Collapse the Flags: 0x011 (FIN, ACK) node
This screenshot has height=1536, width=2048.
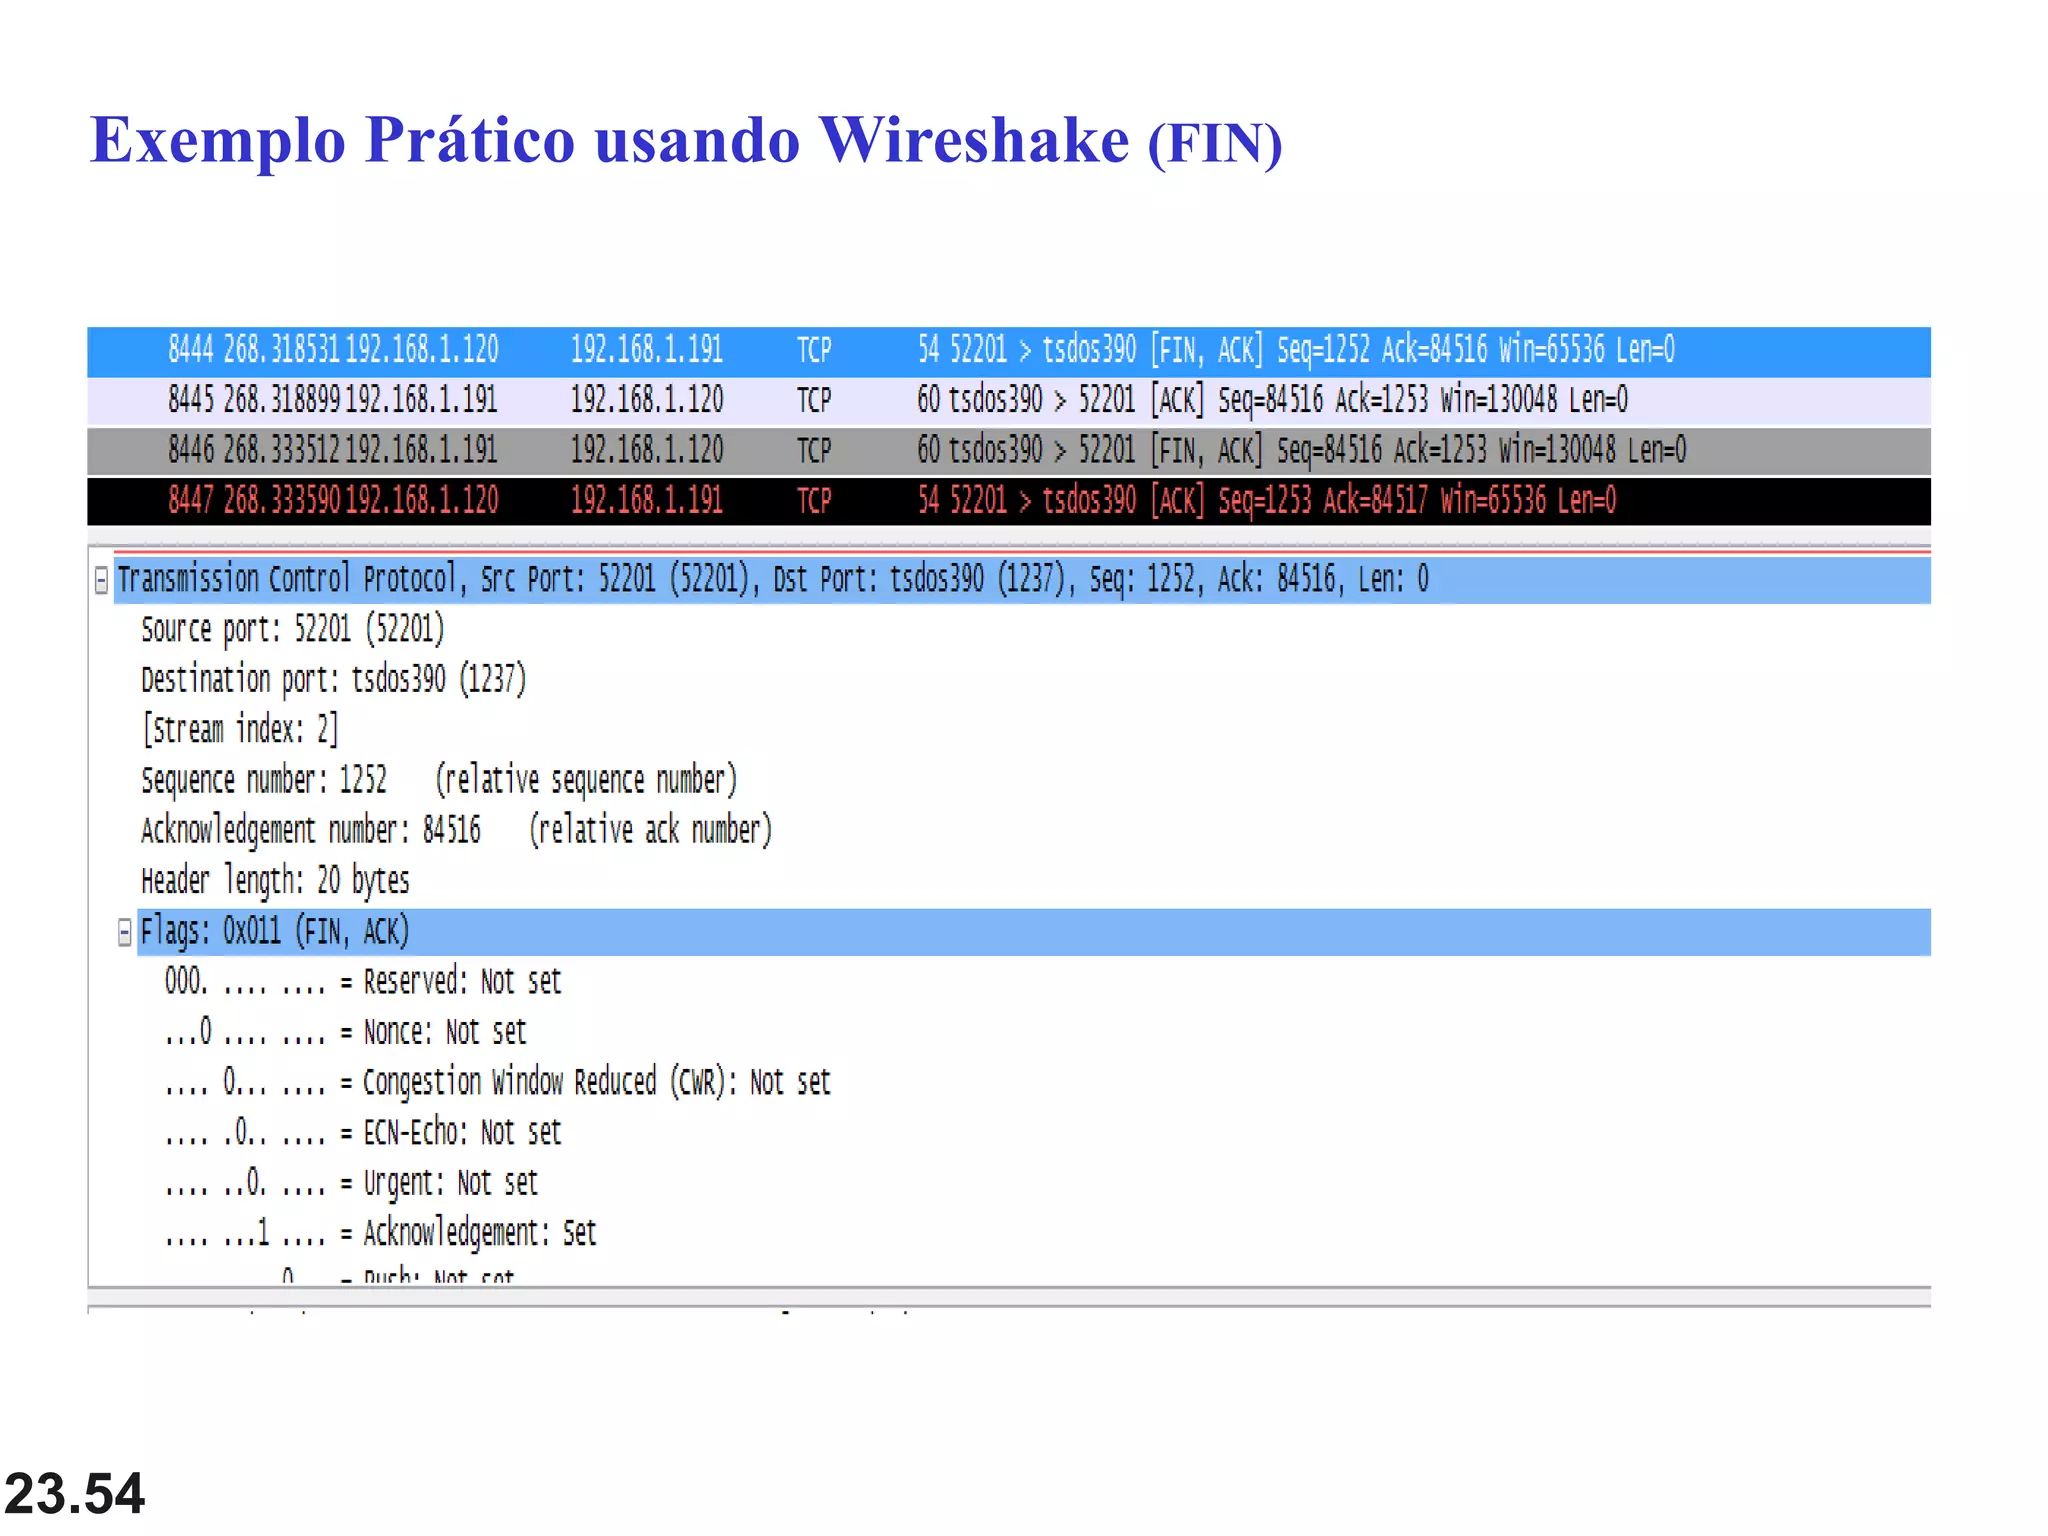(x=124, y=933)
